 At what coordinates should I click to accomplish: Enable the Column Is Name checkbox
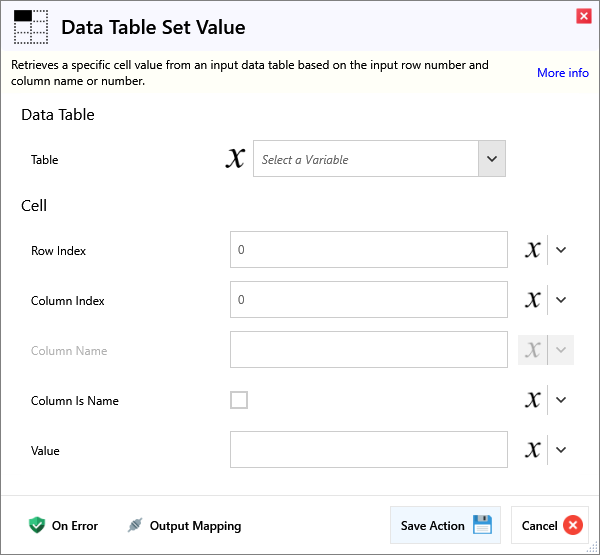coord(239,400)
